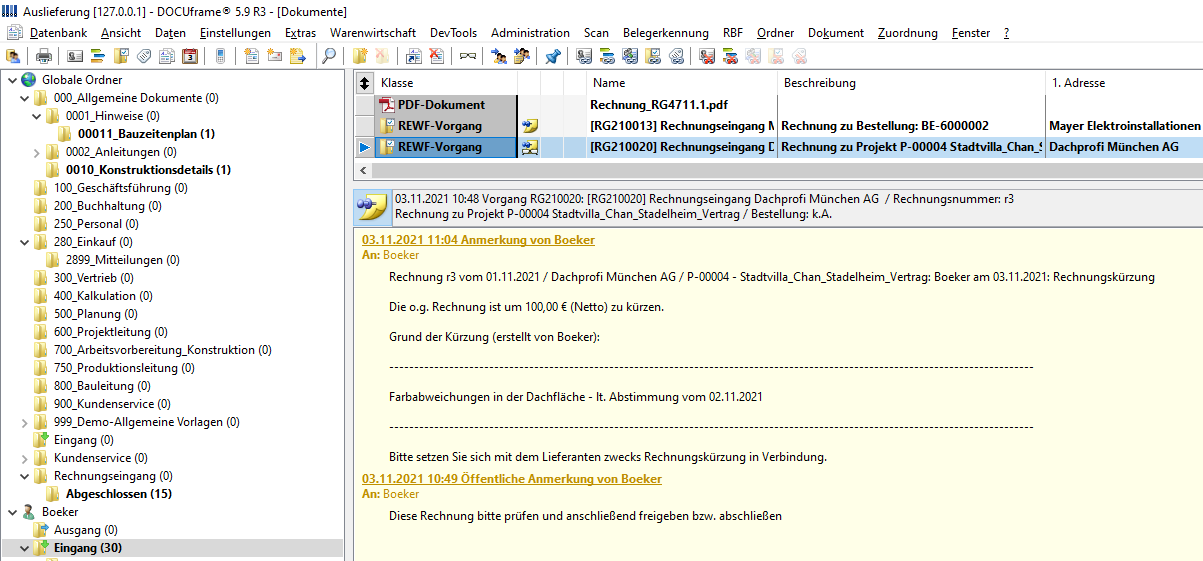Select the Ausgang (0) folder under Boeker
Viewport: 1203px width, 561px height.
tap(86, 530)
